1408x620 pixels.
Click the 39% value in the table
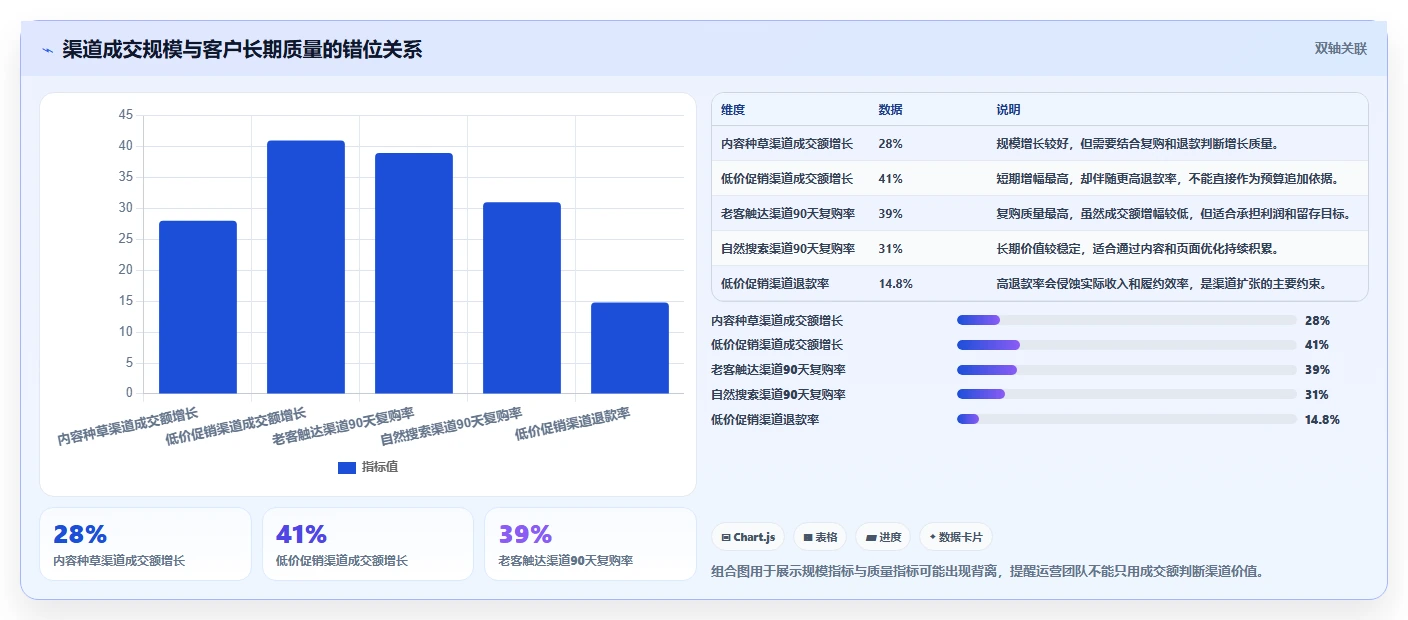coord(890,214)
